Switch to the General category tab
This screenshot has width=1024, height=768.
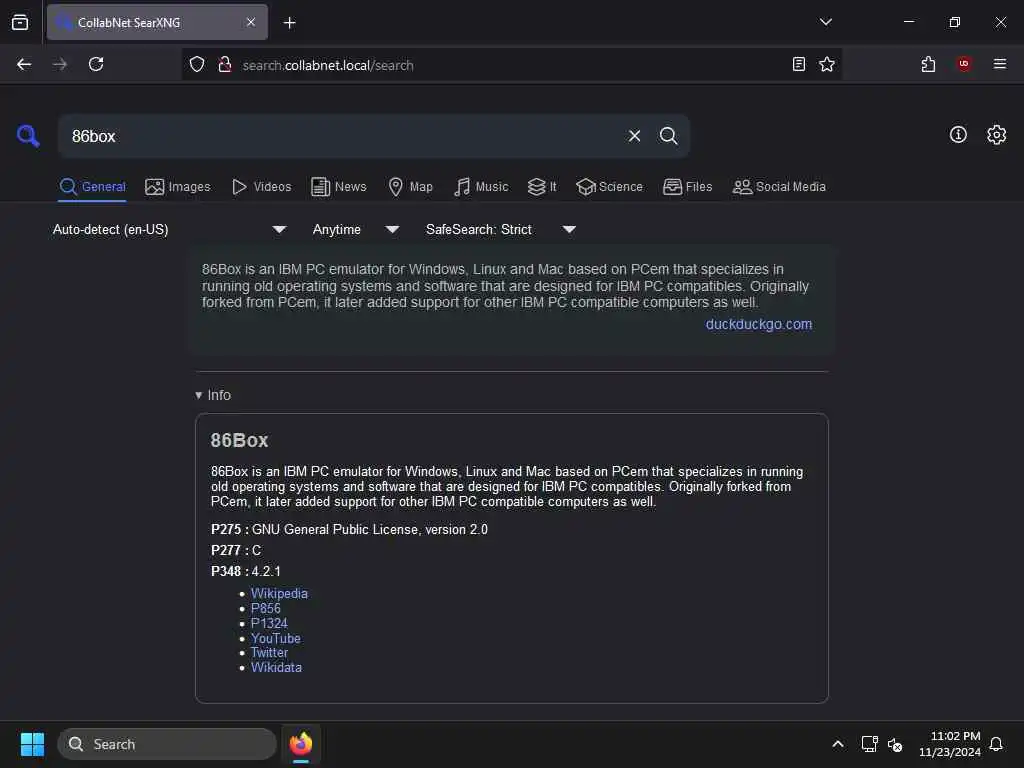tap(92, 187)
